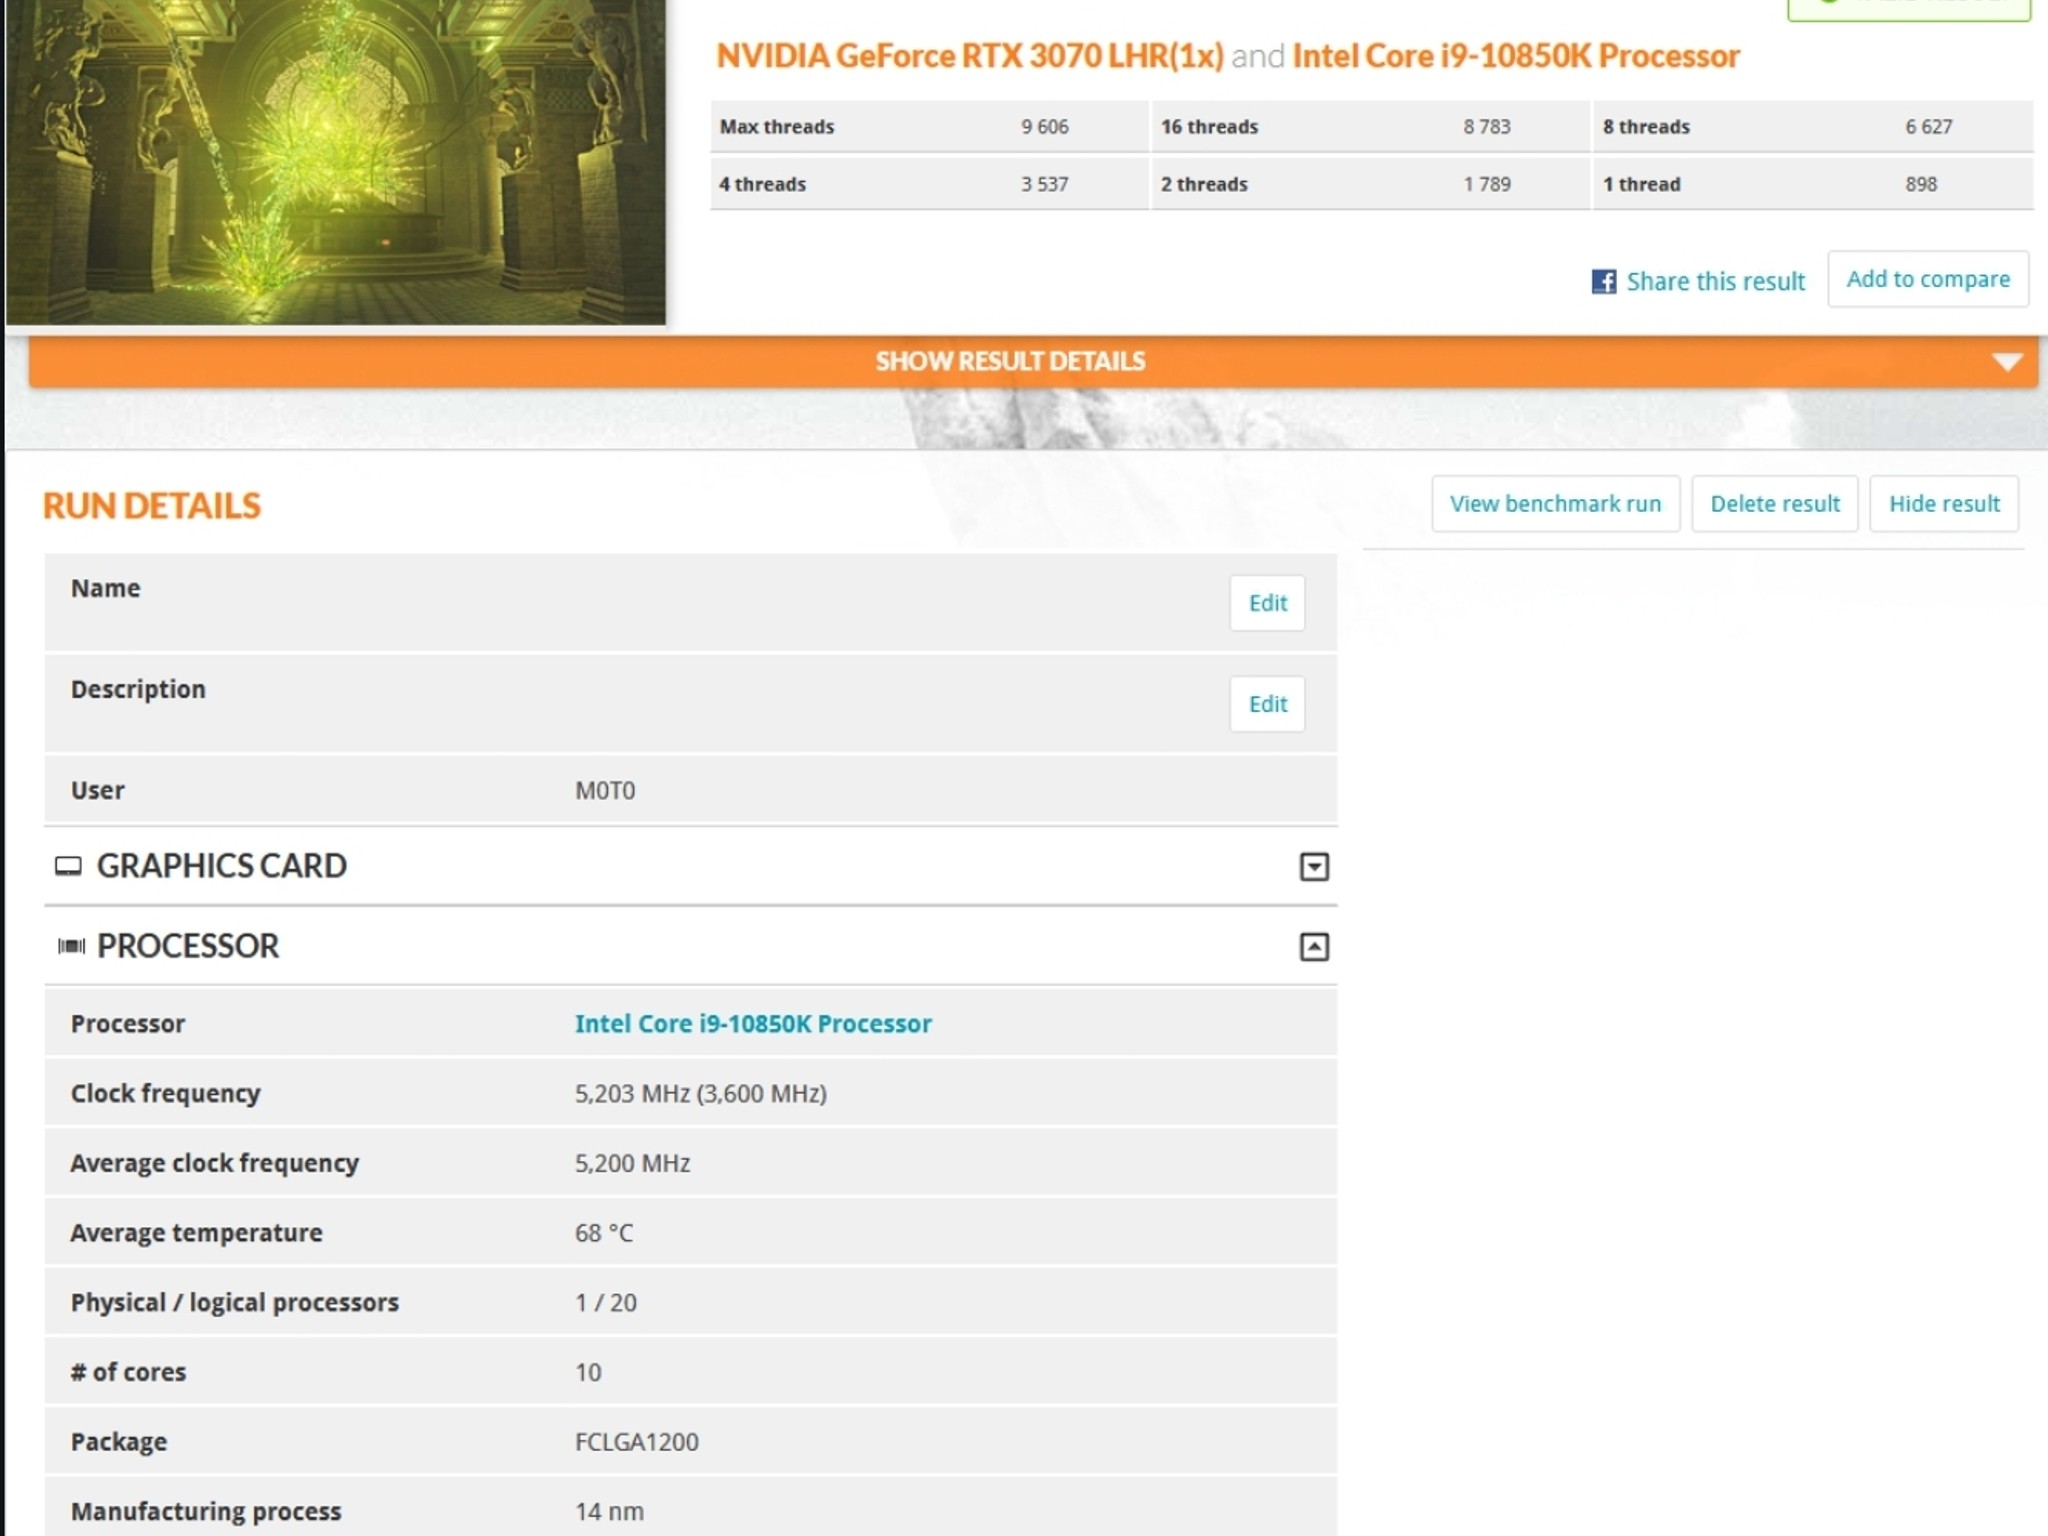Open the Show Result Details panel
Image resolution: width=2048 pixels, height=1536 pixels.
pyautogui.click(x=1010, y=361)
